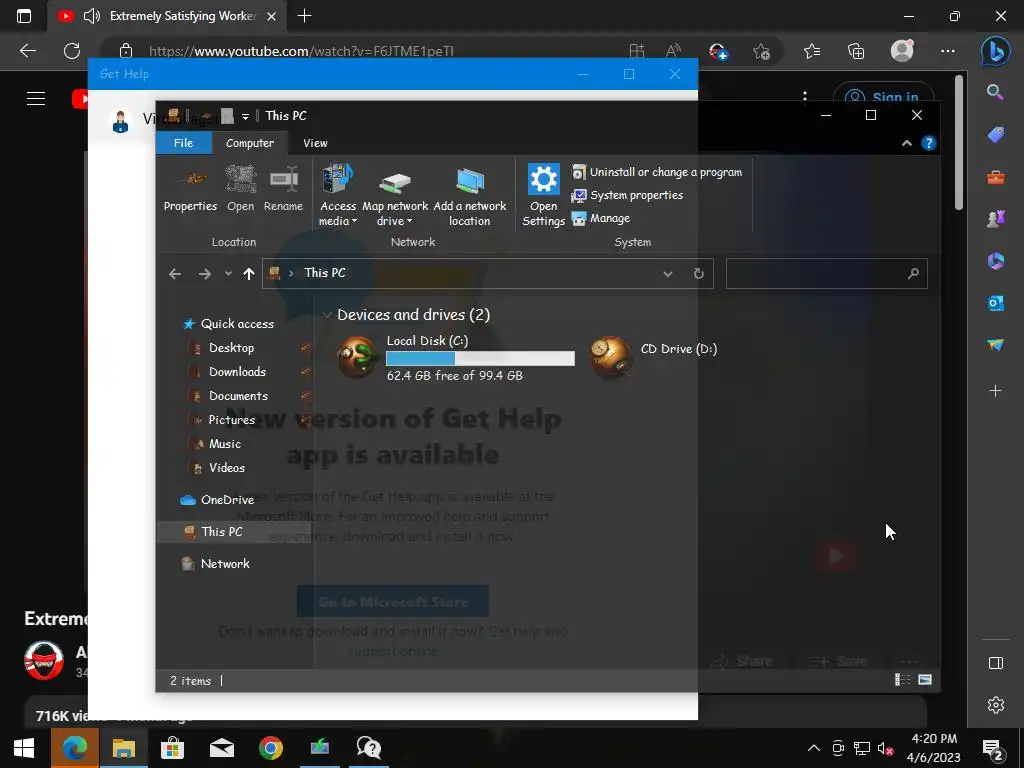The width and height of the screenshot is (1024, 768).
Task: Select This PC in the navigation pane
Action: tap(221, 532)
